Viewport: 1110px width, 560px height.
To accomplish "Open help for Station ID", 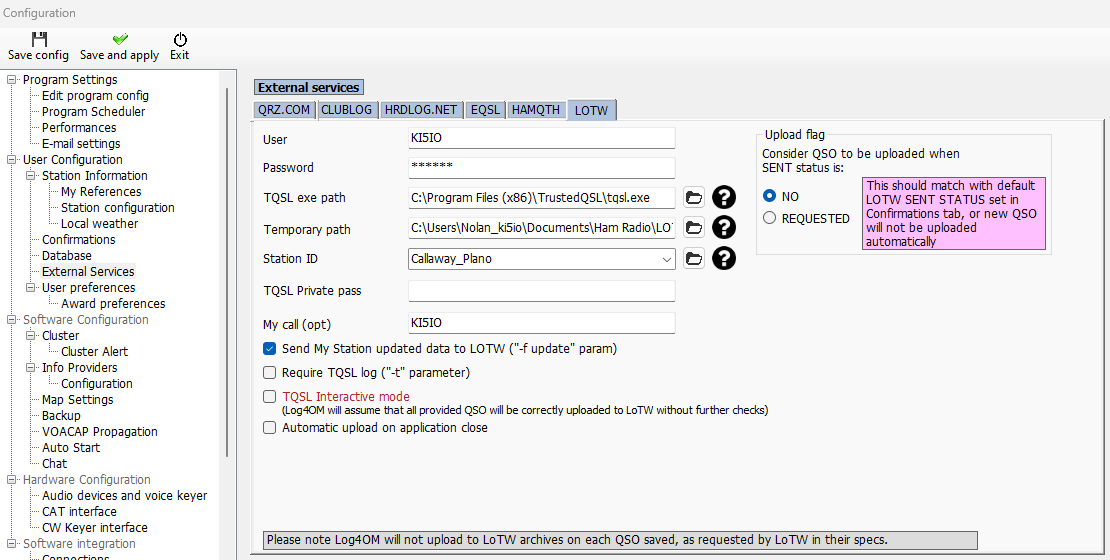I will (723, 258).
